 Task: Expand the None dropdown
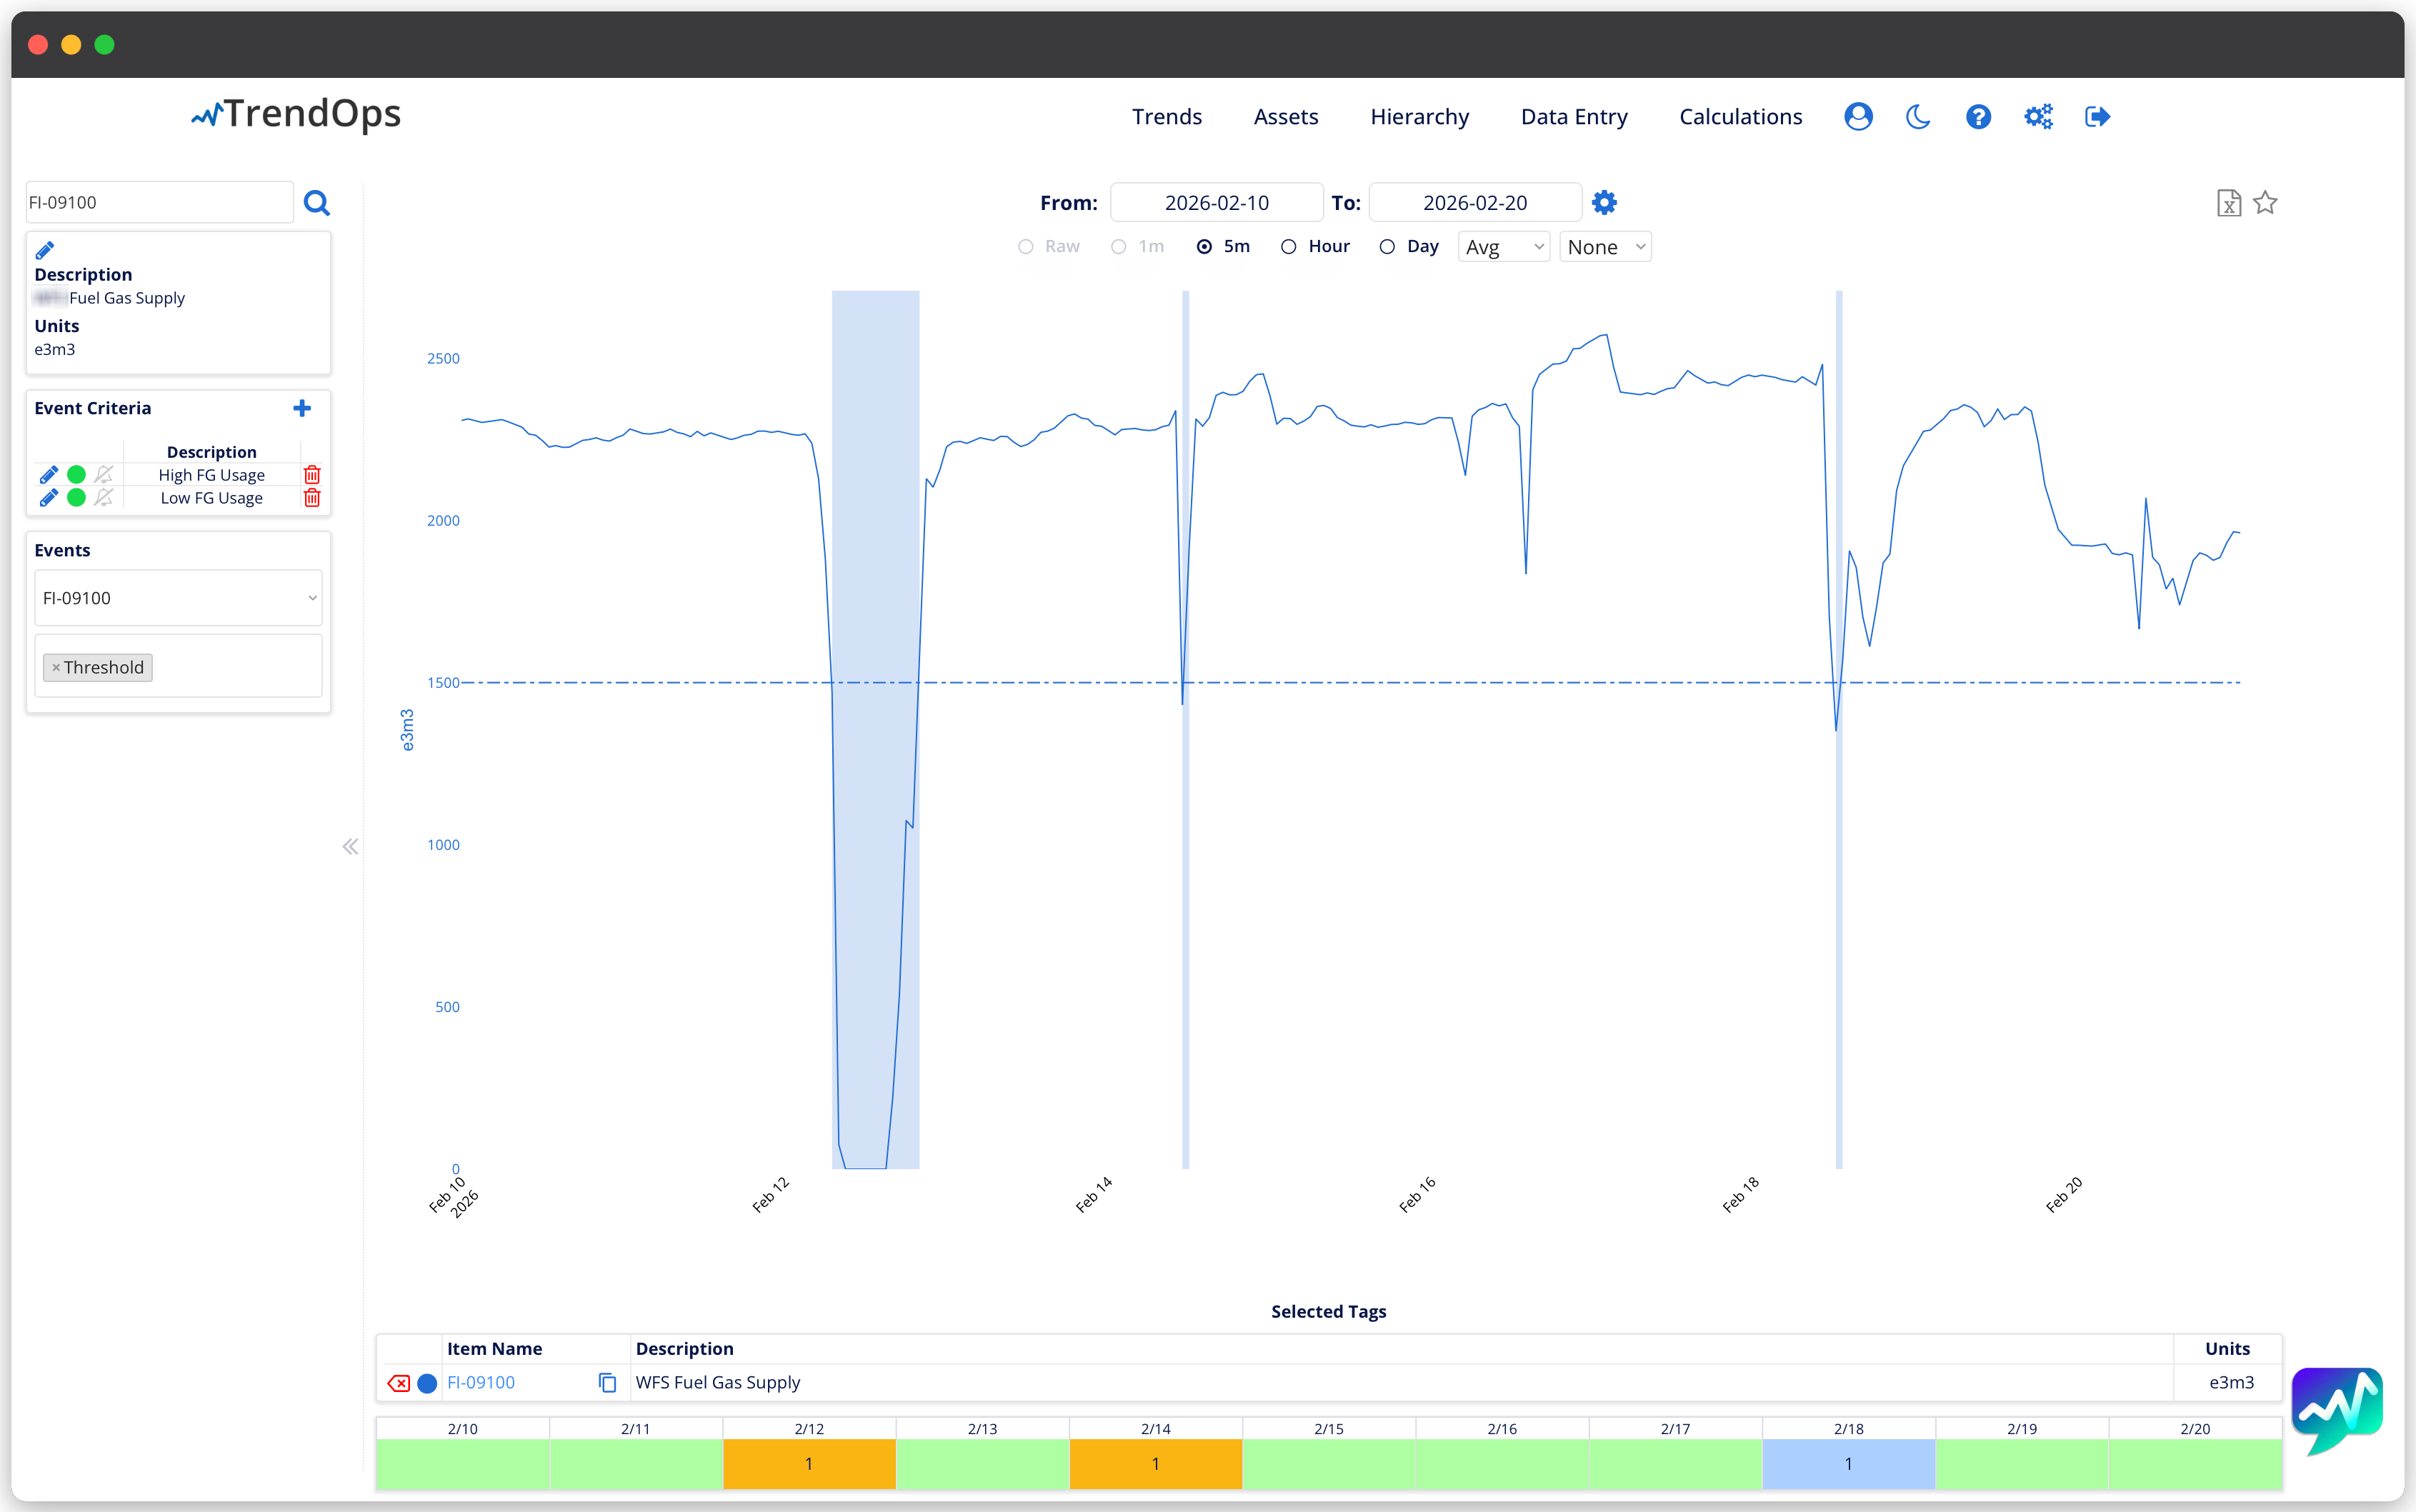click(x=1604, y=247)
